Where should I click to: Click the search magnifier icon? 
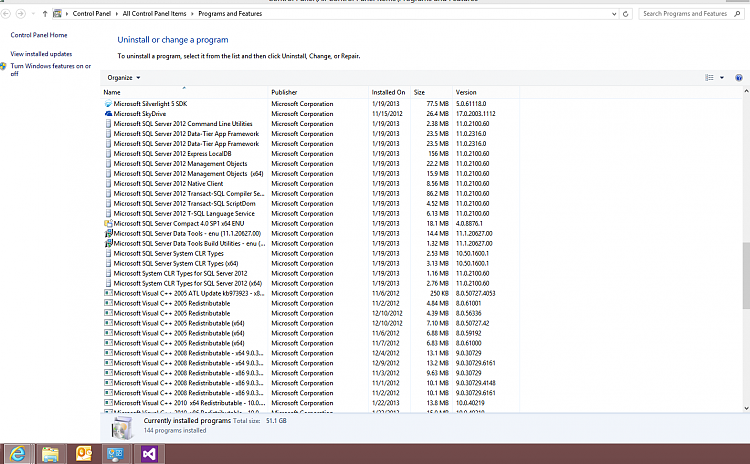click(x=737, y=14)
